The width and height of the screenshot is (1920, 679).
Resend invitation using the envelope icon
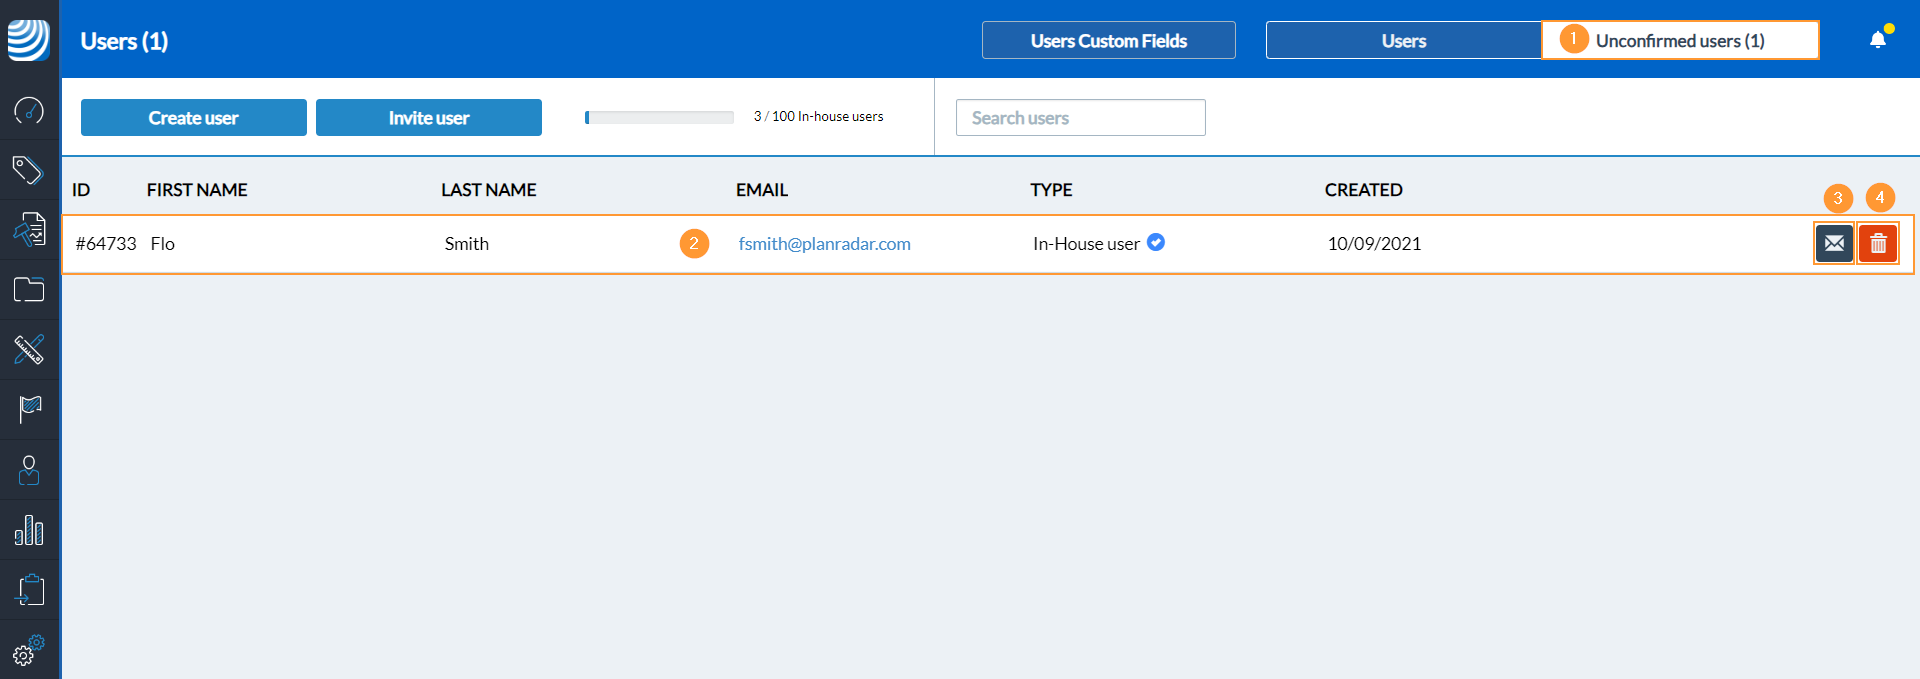[x=1834, y=244]
